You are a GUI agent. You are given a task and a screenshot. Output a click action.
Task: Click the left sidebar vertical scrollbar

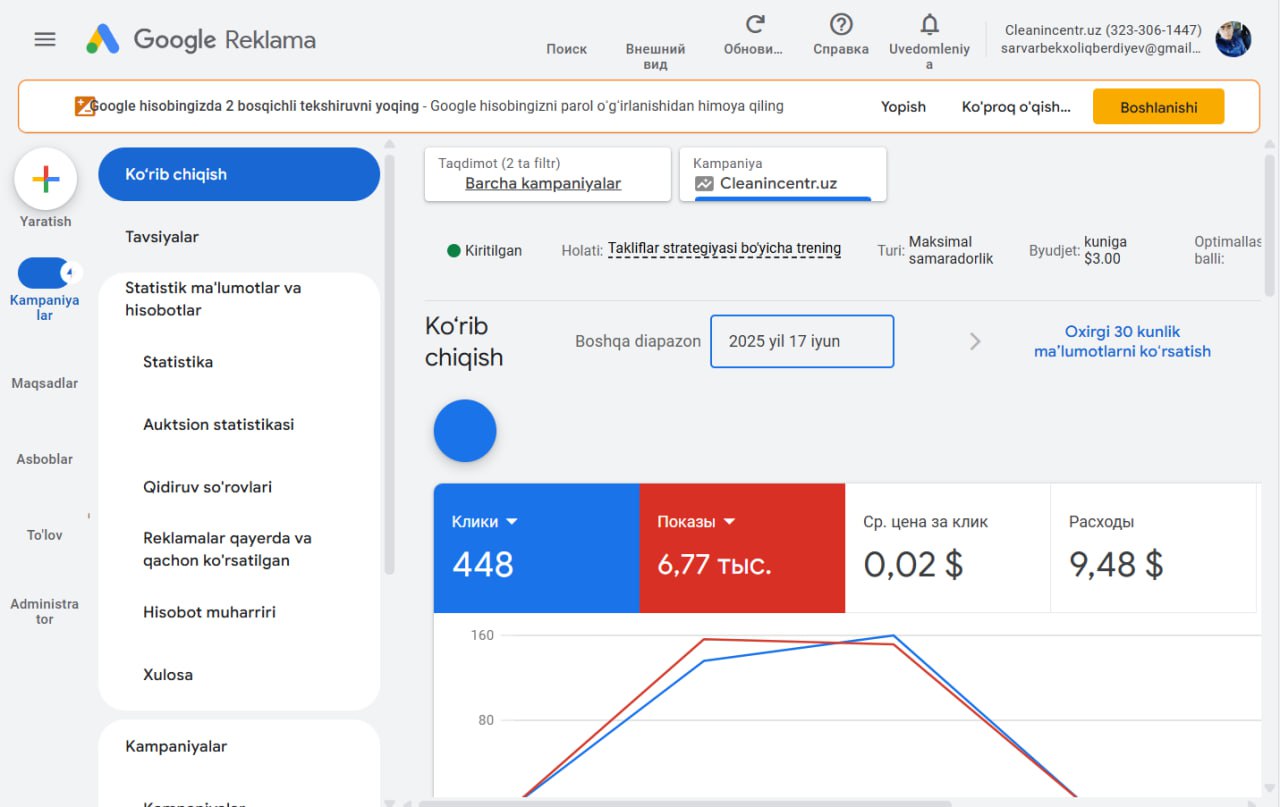(x=389, y=364)
